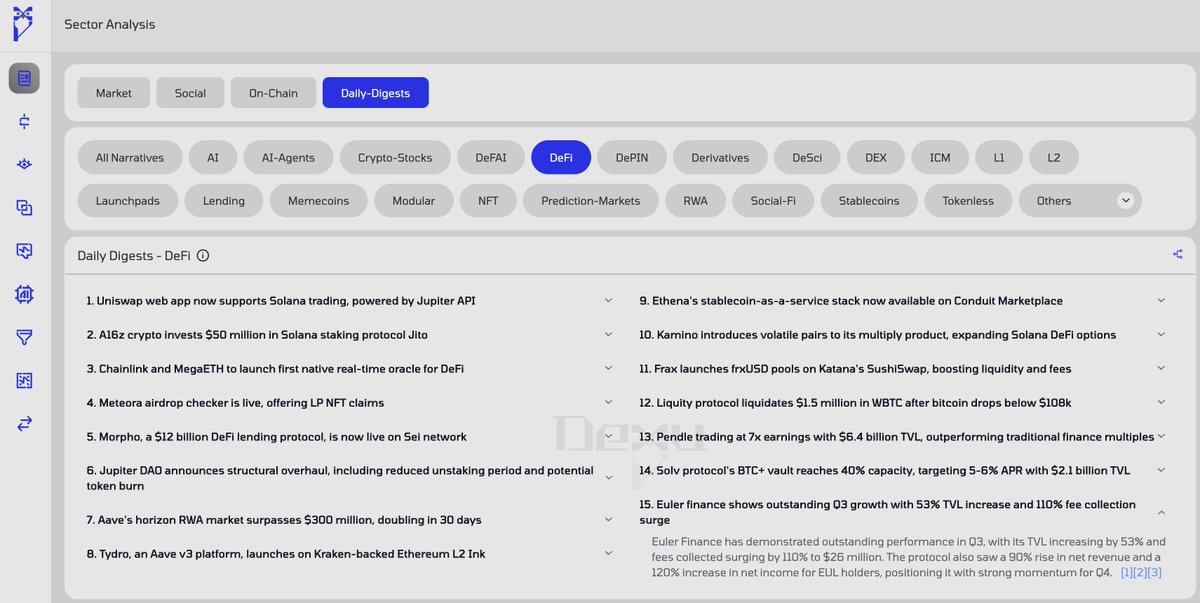The width and height of the screenshot is (1200, 603).
Task: Select the DeFAI narrative filter
Action: click(491, 158)
